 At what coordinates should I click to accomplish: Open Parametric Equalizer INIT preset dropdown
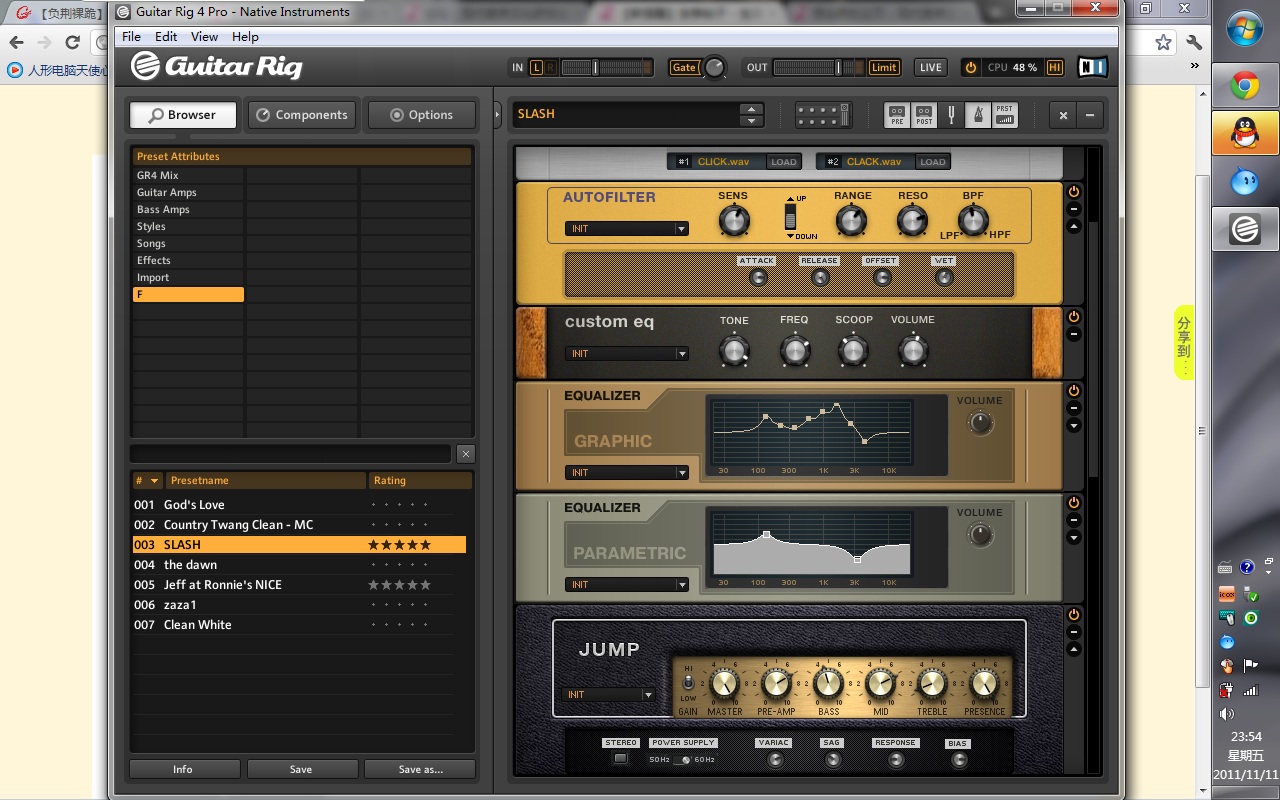point(626,585)
